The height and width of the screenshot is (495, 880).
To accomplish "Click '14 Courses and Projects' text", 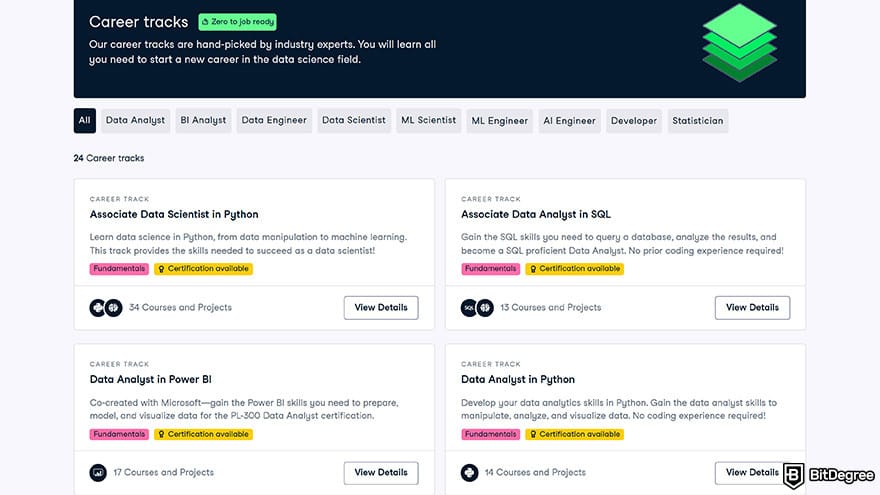I will click(x=535, y=473).
